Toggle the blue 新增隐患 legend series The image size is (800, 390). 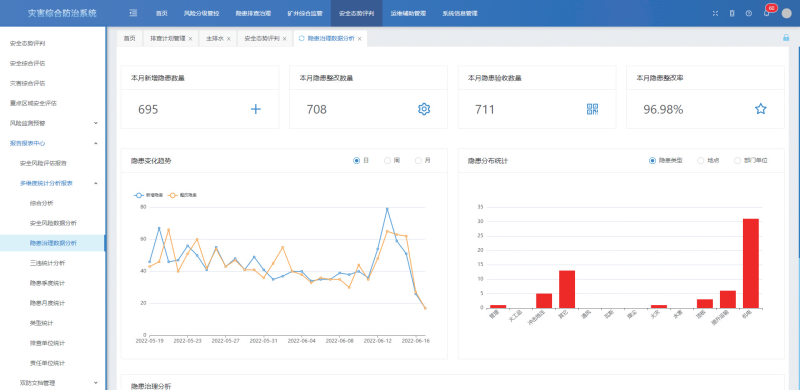tap(148, 195)
